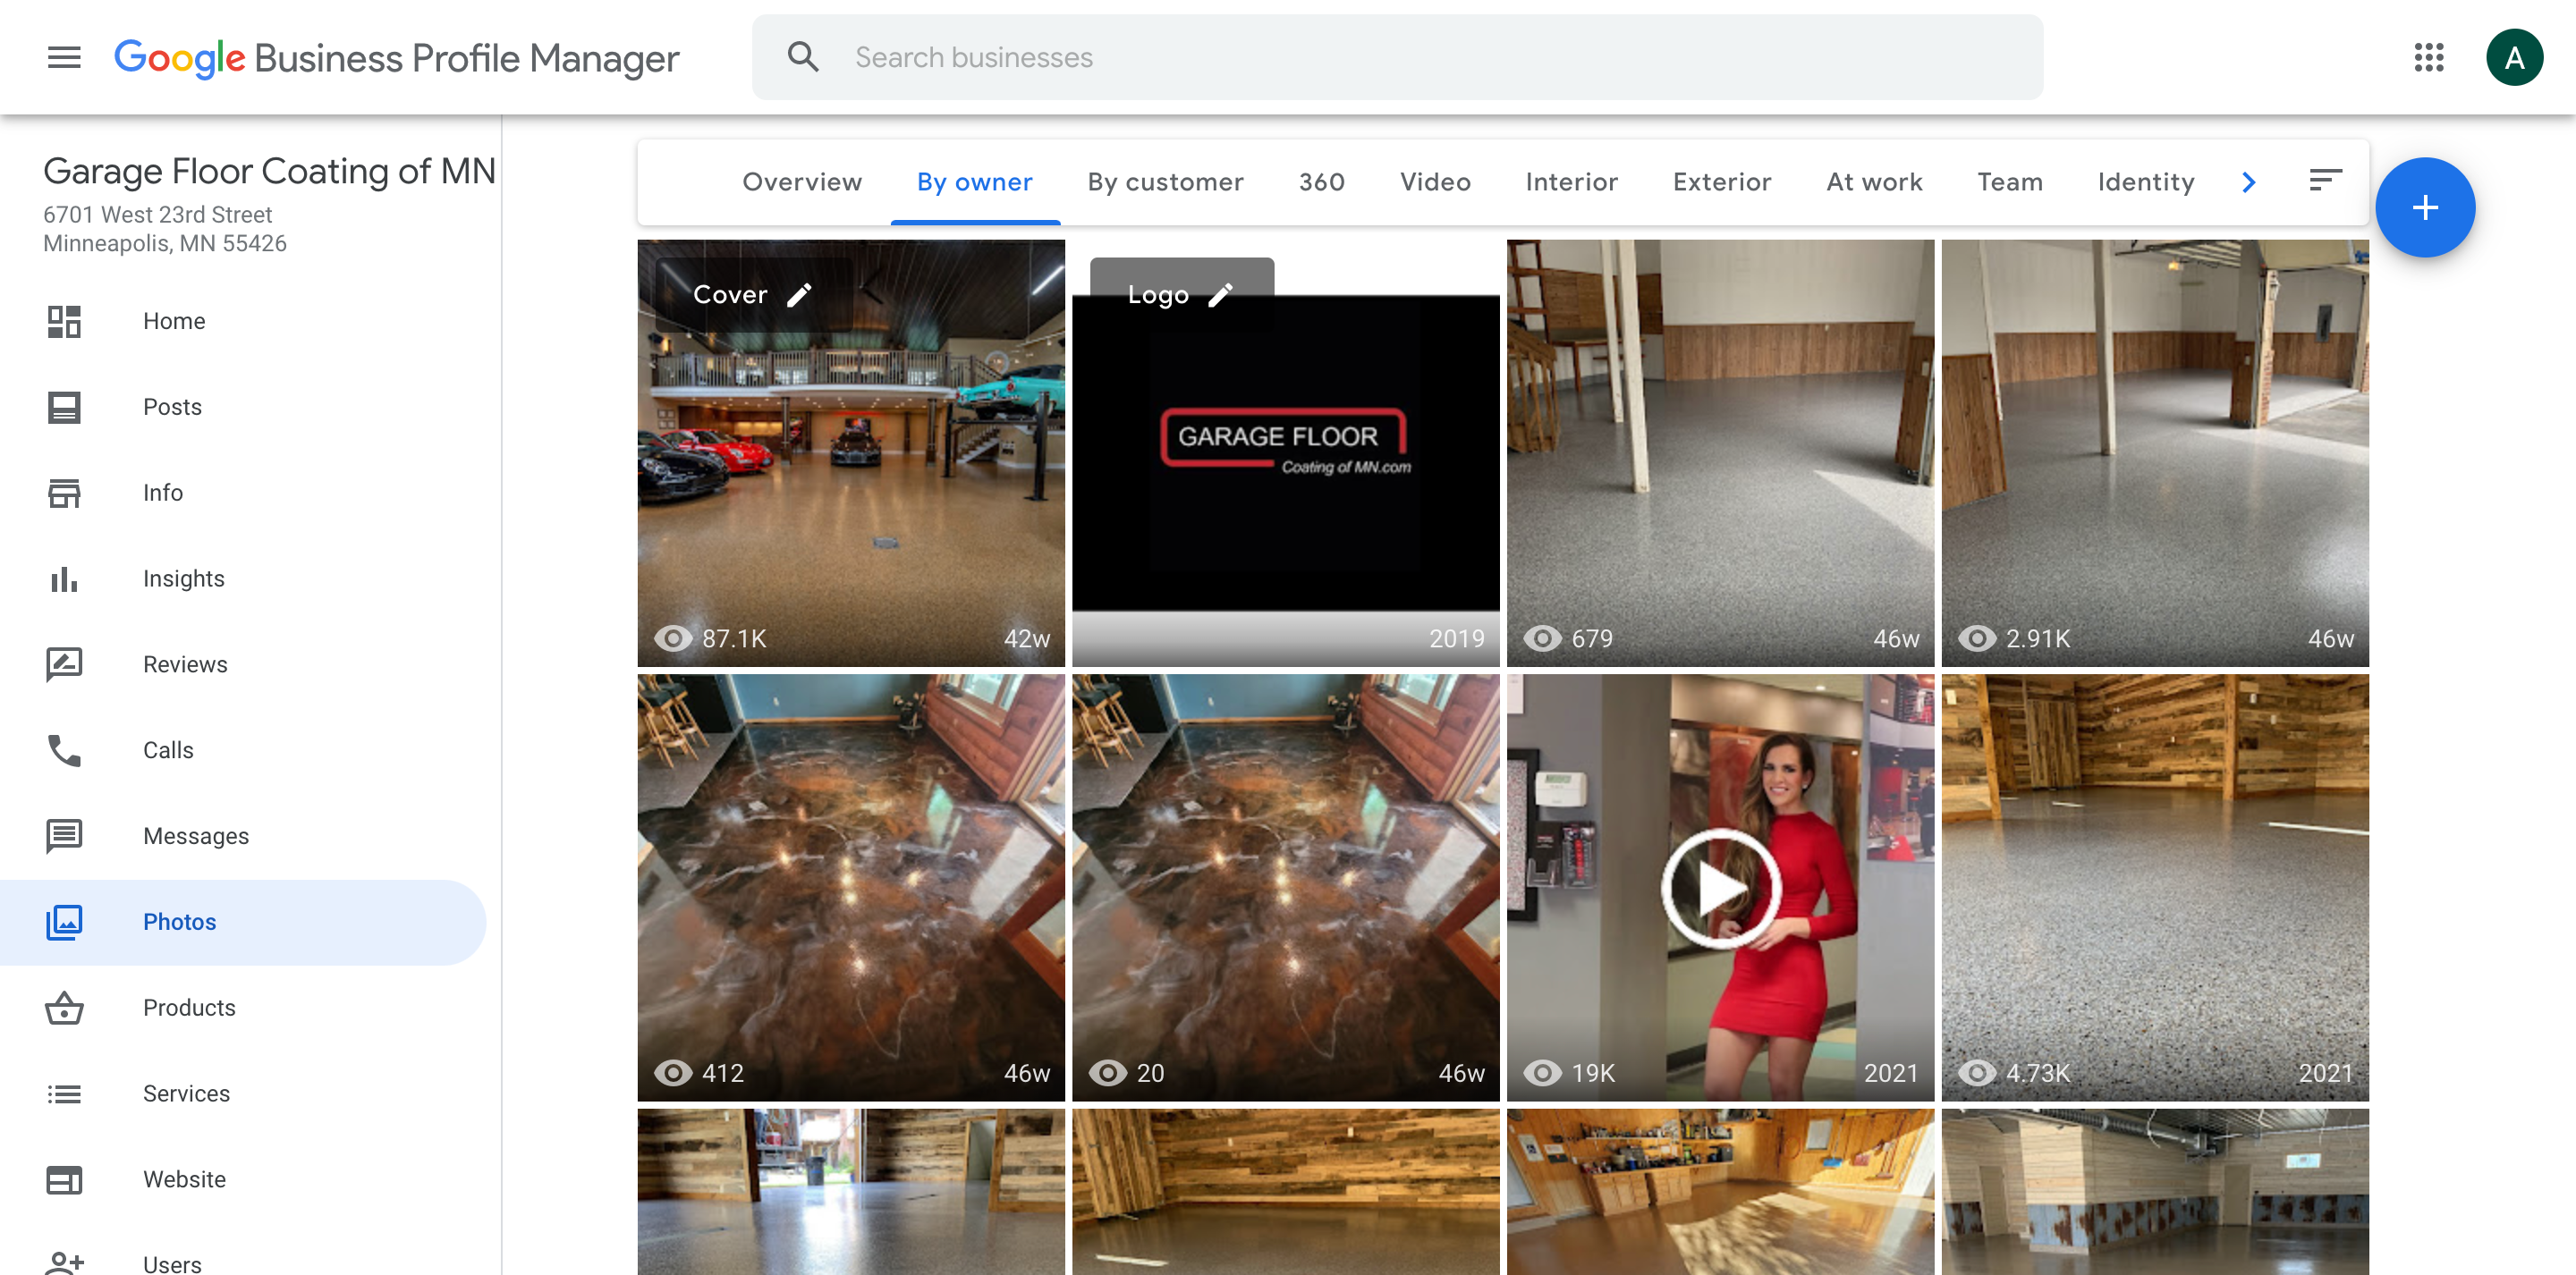Open the Cover photo with 87.1K views
Screen dimensions: 2576x1275
pyautogui.click(x=851, y=453)
